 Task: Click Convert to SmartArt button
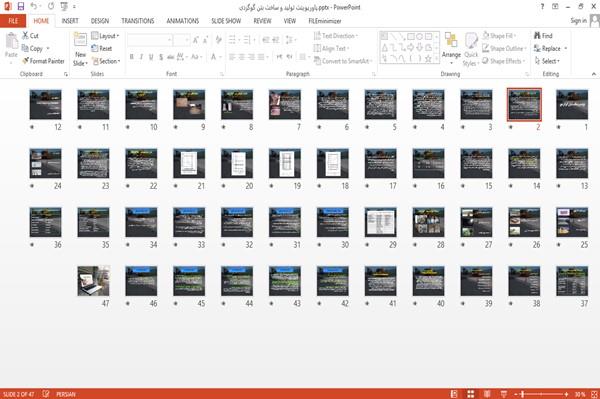(x=343, y=61)
